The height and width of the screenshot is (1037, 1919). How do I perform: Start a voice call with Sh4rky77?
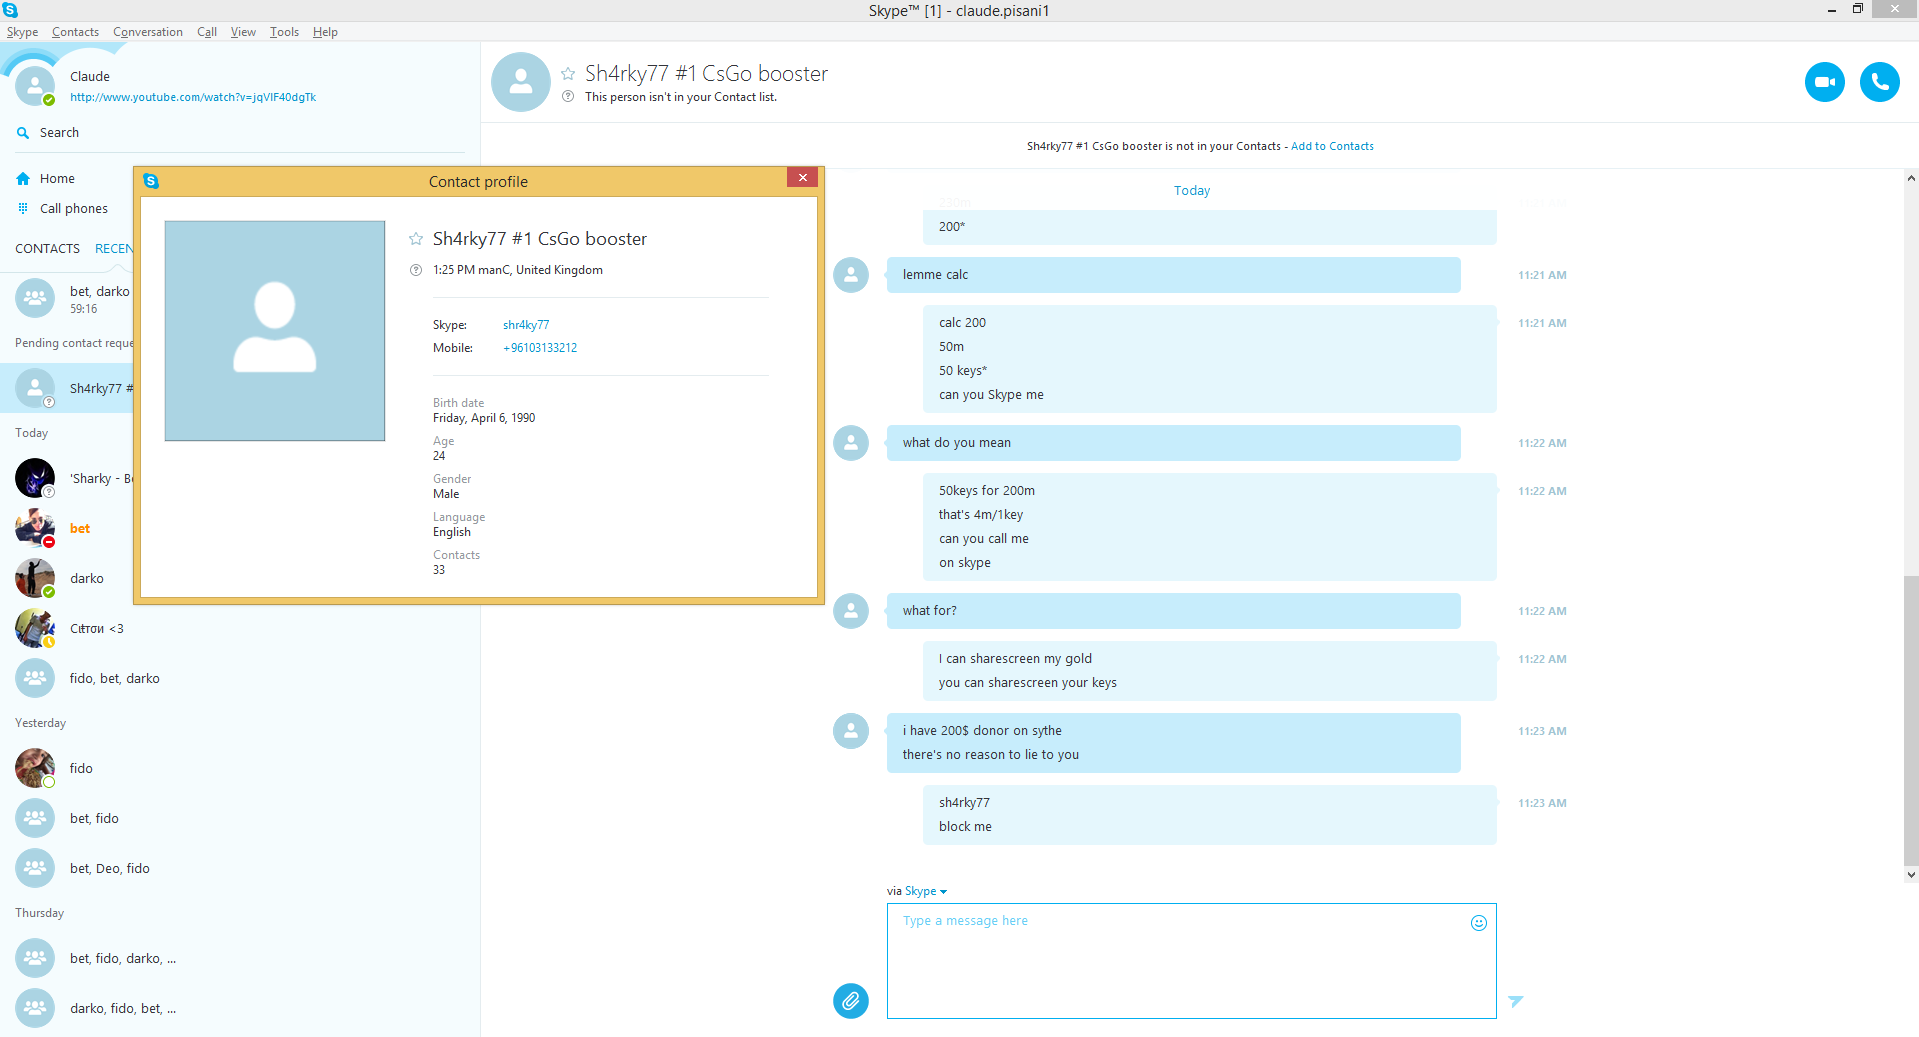[x=1879, y=82]
